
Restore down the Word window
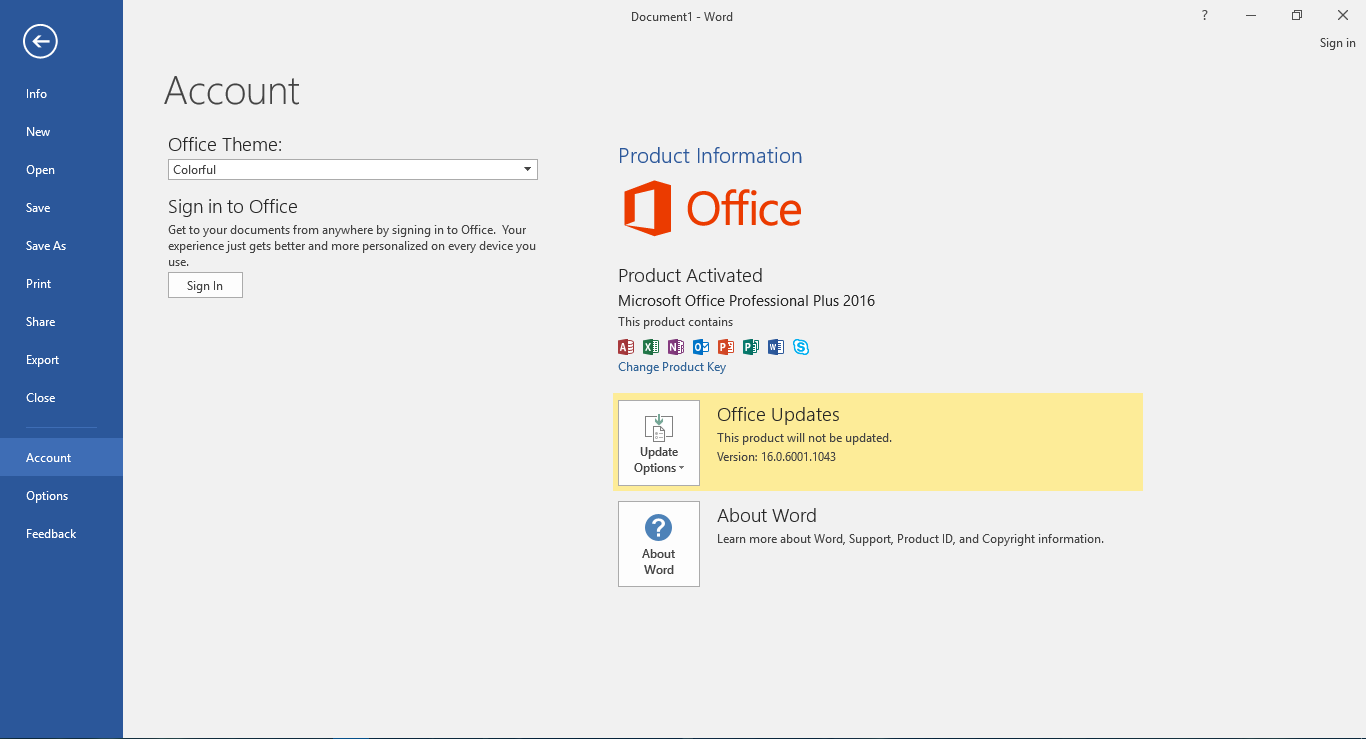(1297, 15)
